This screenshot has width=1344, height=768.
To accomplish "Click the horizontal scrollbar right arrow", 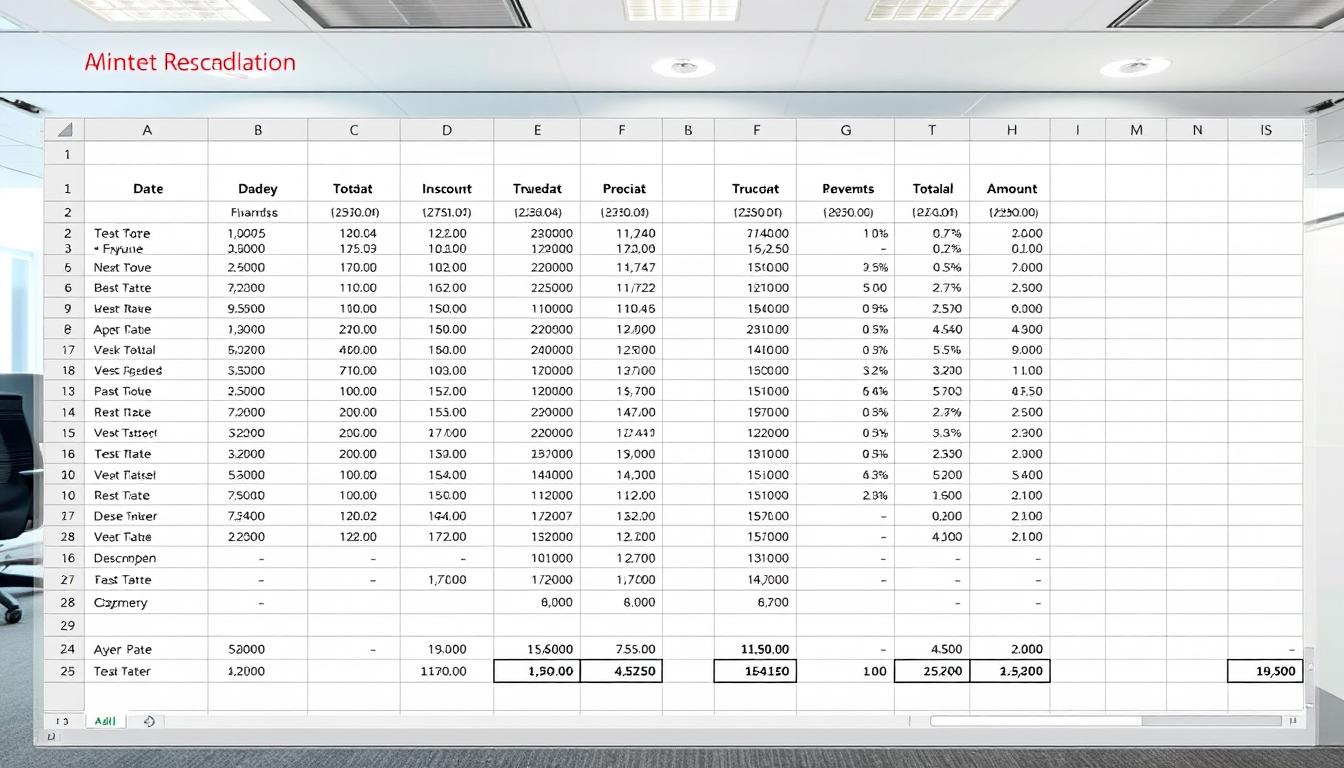I will tap(1294, 720).
